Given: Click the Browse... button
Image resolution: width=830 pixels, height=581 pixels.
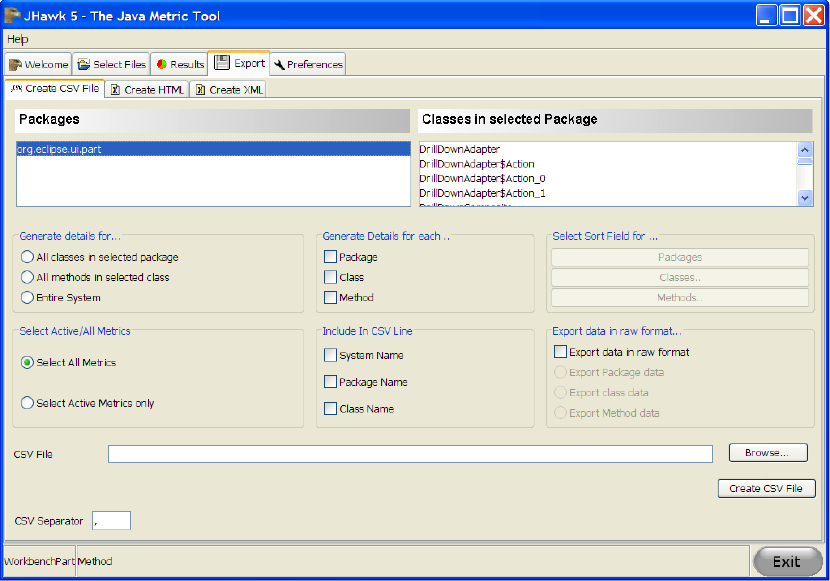Looking at the screenshot, I should [768, 453].
